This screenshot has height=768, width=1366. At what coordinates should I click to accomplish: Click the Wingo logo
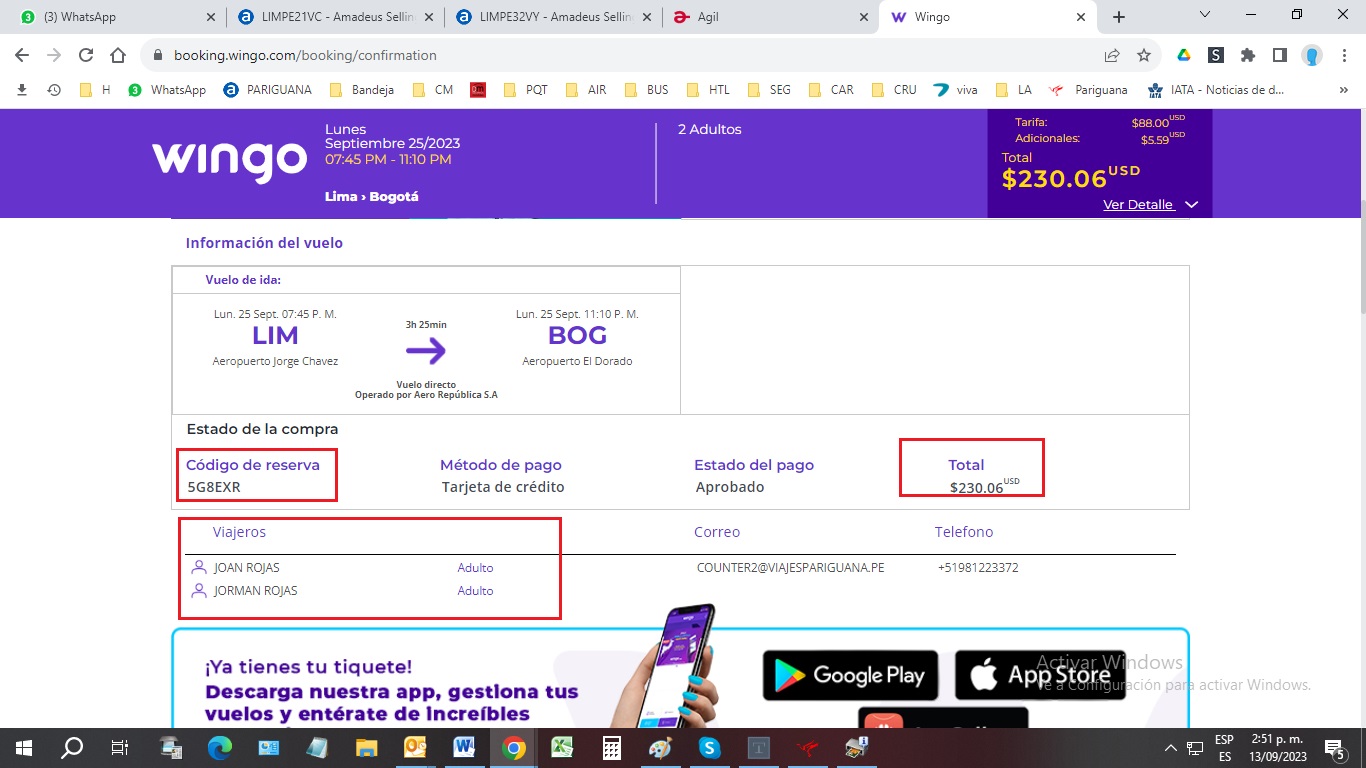pos(229,161)
